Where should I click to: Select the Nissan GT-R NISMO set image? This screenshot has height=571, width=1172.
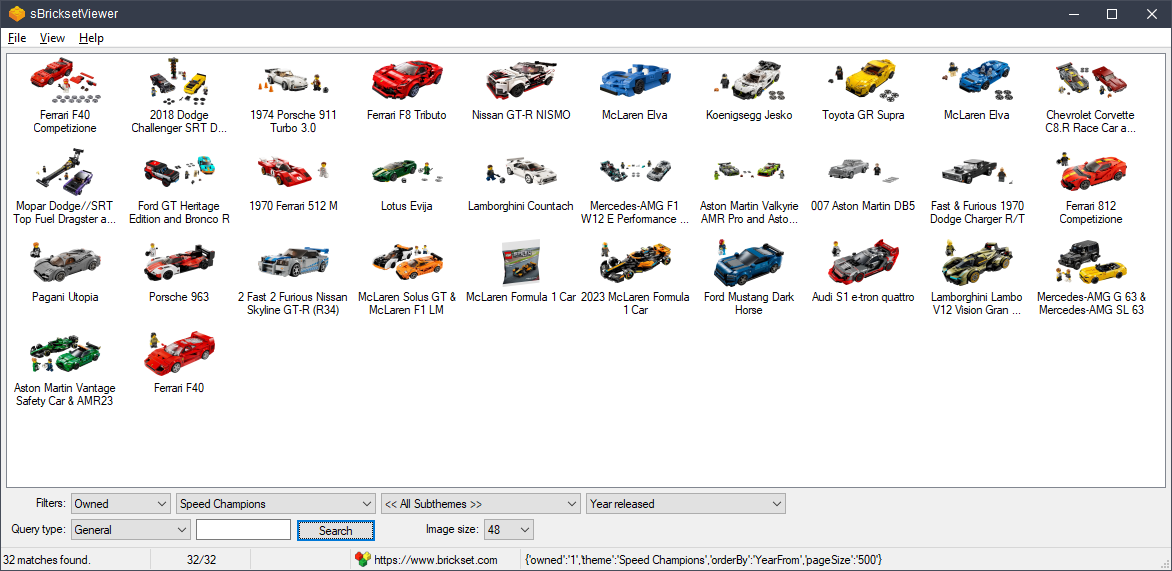click(520, 80)
